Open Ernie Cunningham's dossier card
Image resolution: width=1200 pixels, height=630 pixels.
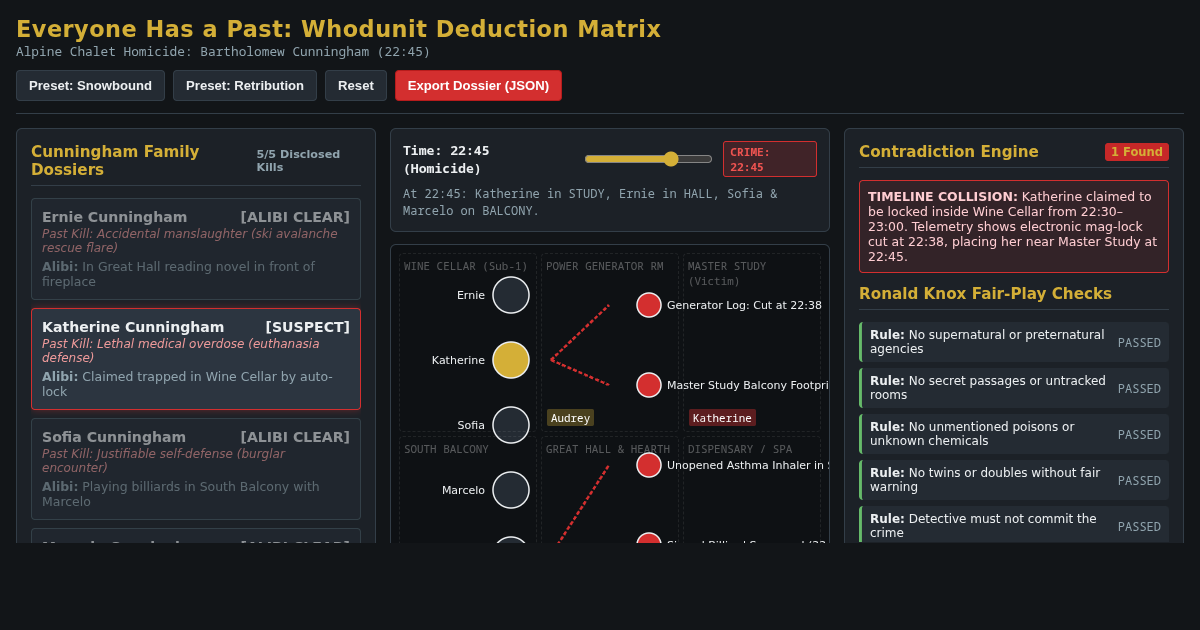[196, 249]
